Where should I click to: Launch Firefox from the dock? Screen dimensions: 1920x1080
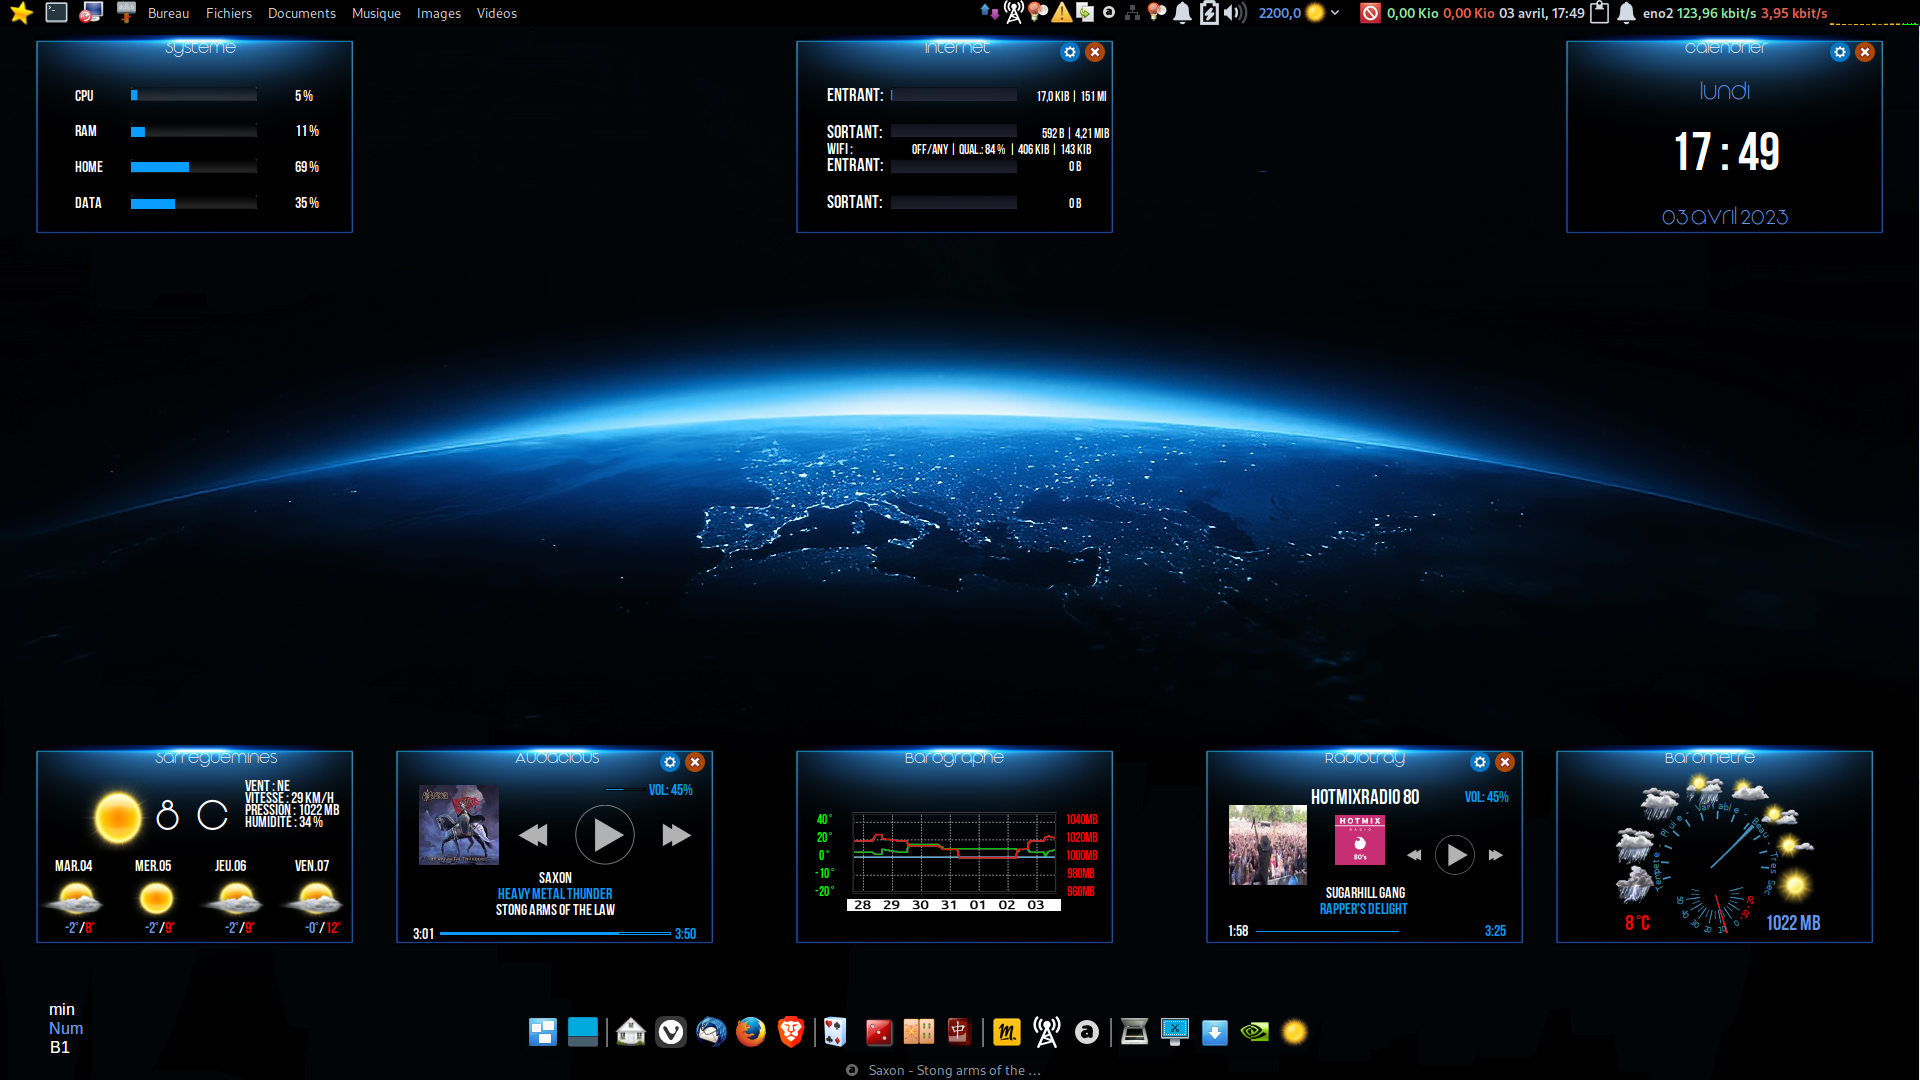click(750, 1031)
